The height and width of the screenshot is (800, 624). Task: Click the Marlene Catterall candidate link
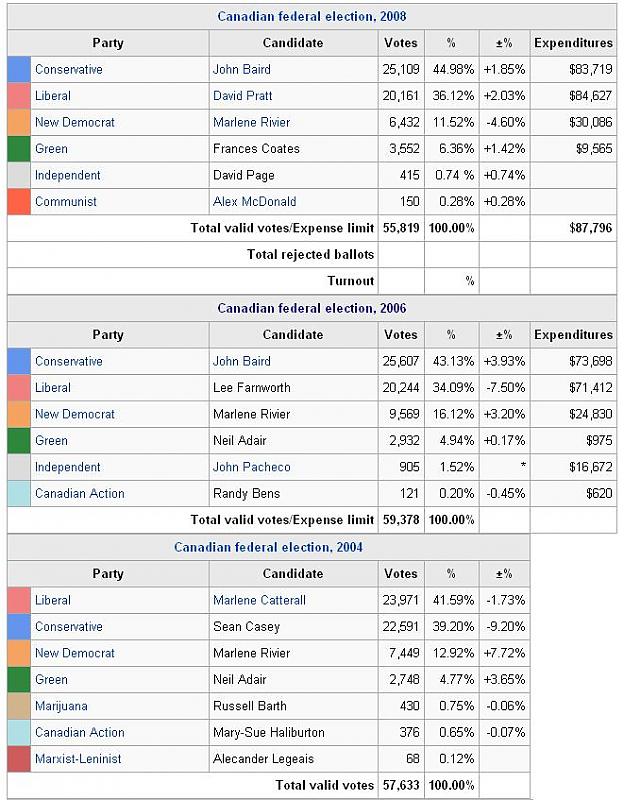click(x=259, y=600)
